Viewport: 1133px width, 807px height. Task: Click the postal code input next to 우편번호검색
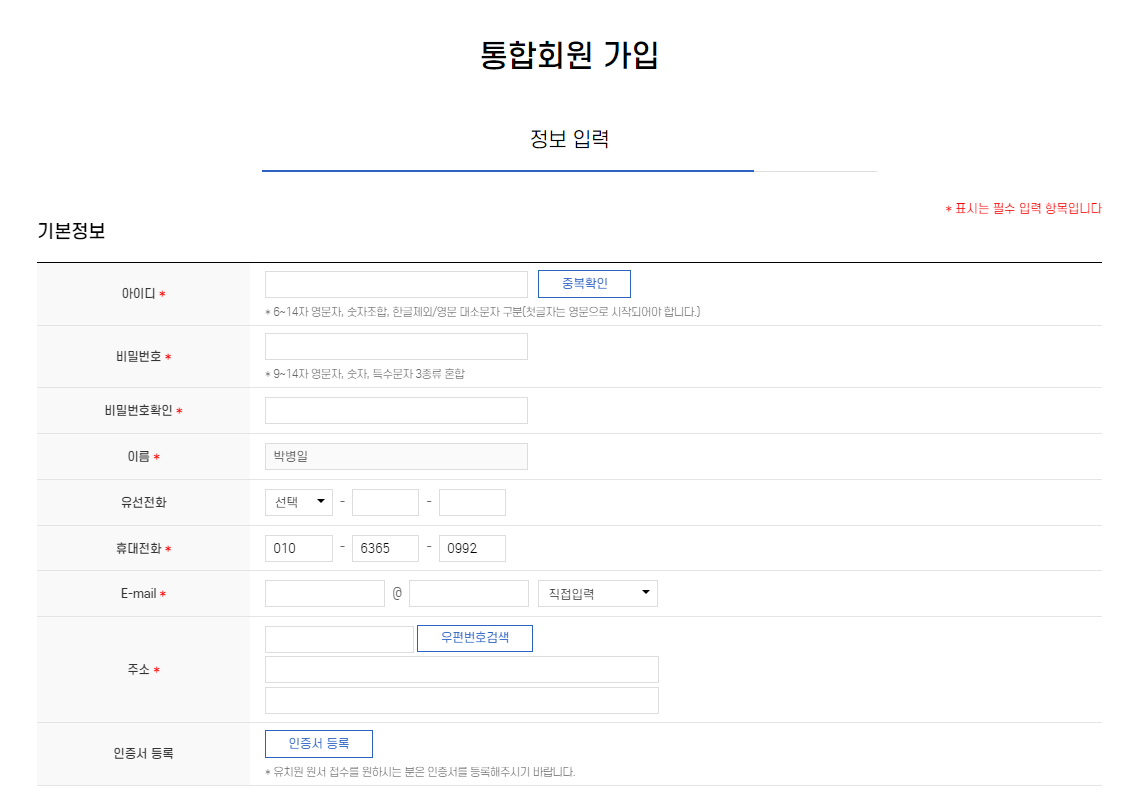(x=339, y=637)
